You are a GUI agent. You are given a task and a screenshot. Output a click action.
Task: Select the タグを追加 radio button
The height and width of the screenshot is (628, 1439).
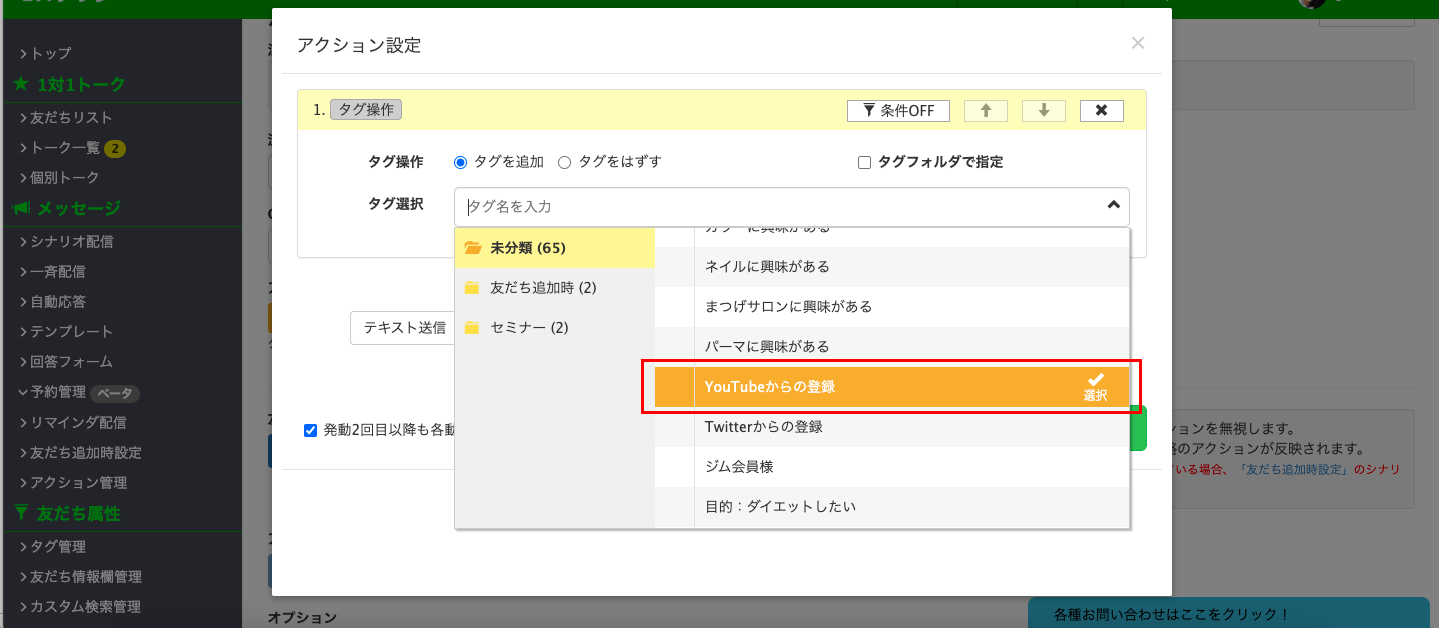[461, 162]
